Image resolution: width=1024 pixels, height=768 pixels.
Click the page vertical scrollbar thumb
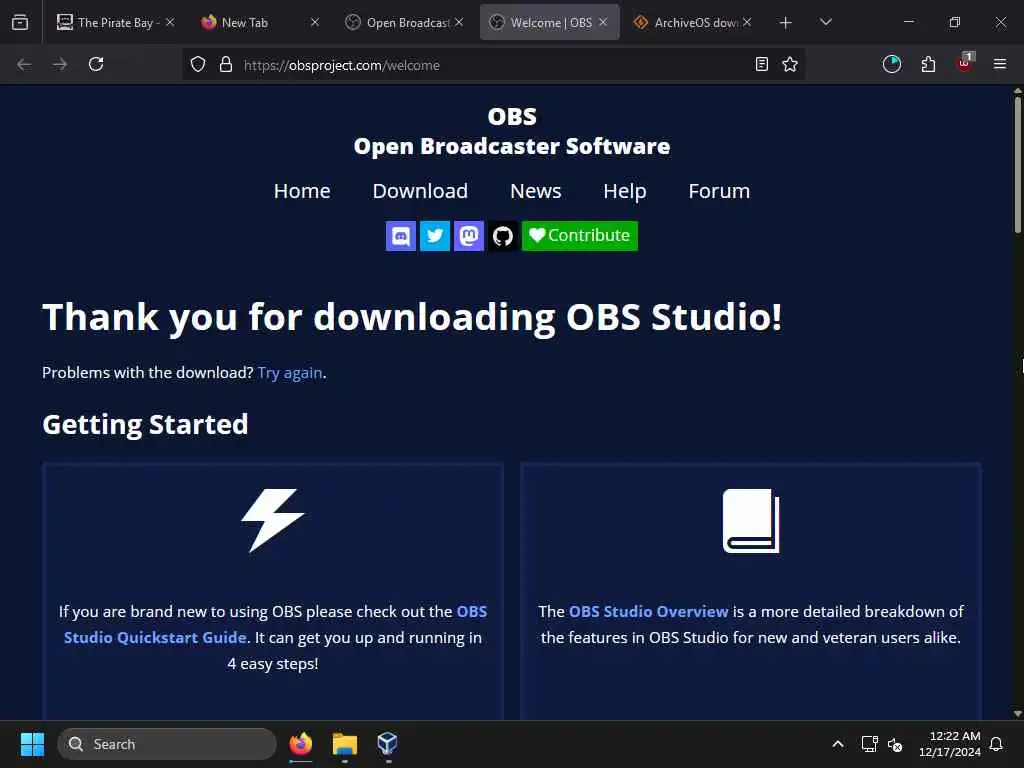click(x=1017, y=164)
